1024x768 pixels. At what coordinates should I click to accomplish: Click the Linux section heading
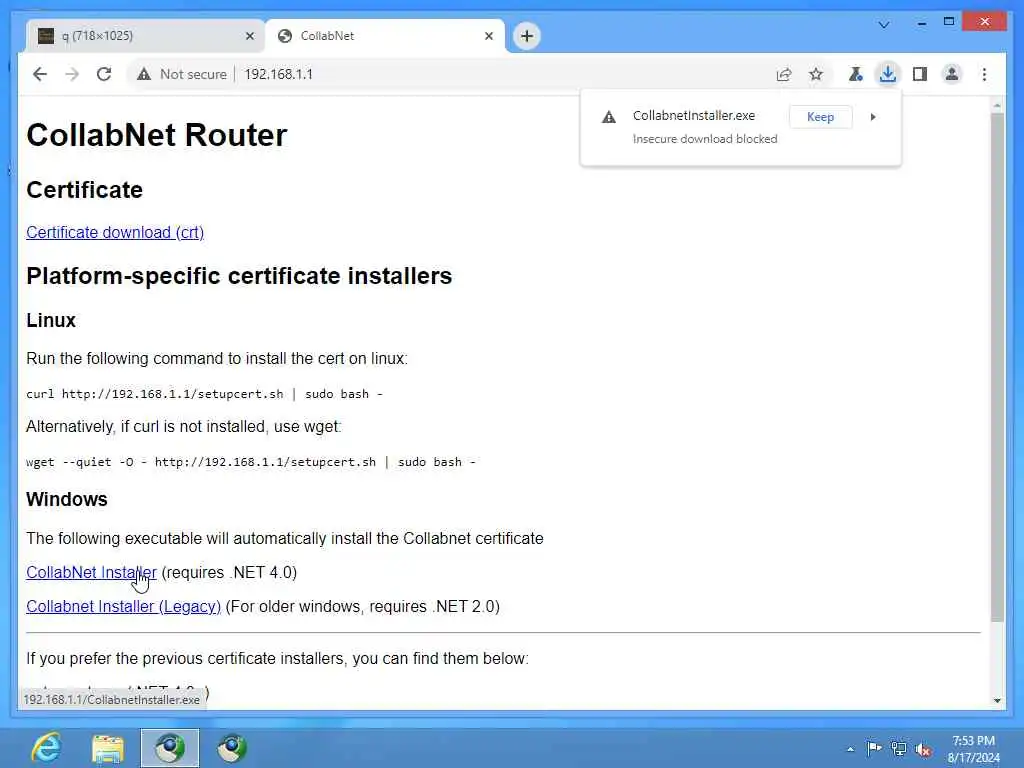click(51, 320)
